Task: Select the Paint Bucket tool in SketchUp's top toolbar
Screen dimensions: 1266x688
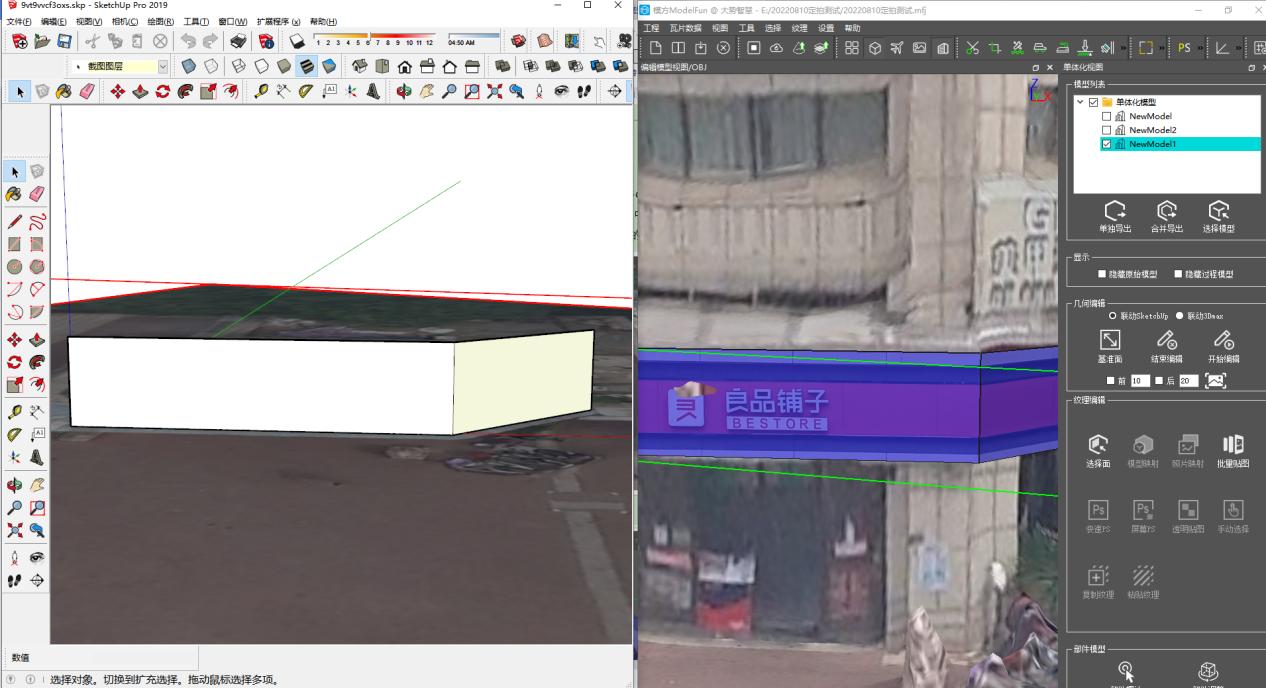Action: (x=63, y=92)
